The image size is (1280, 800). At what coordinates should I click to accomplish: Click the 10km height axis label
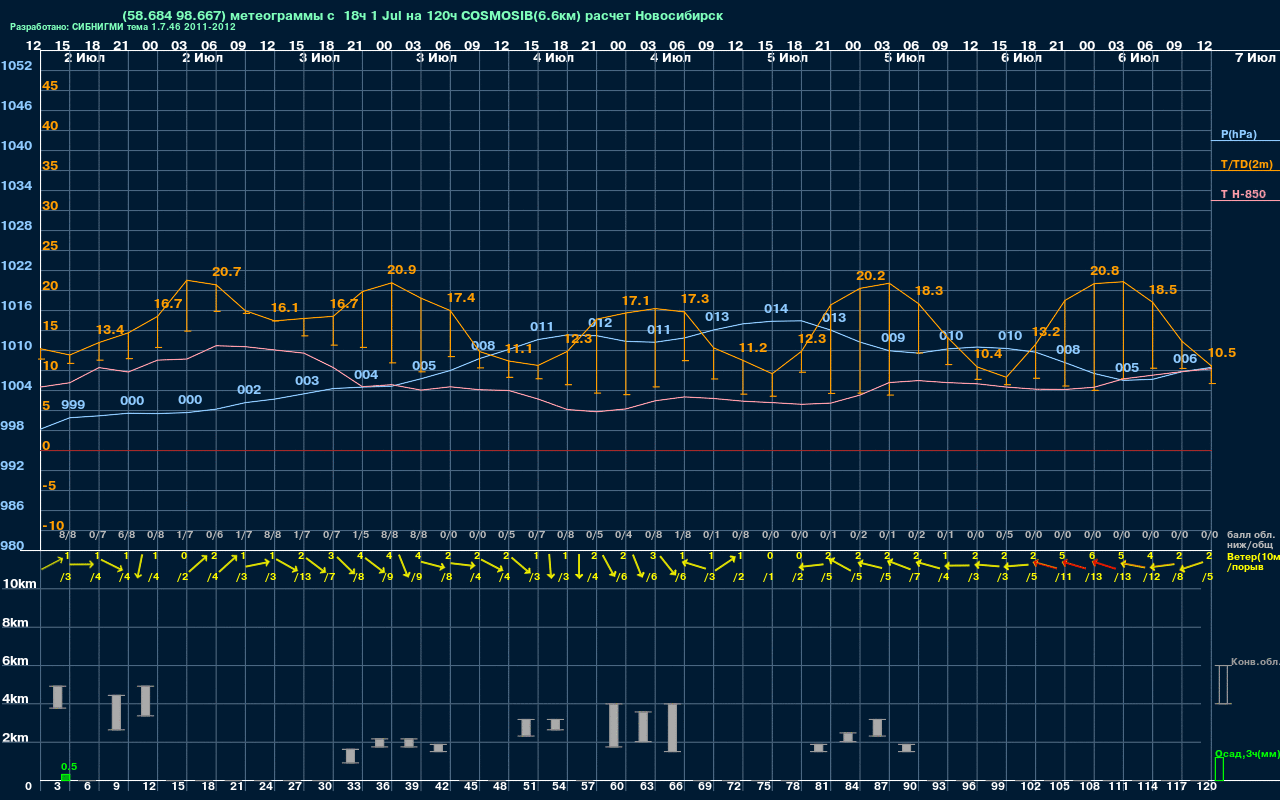click(x=17, y=584)
